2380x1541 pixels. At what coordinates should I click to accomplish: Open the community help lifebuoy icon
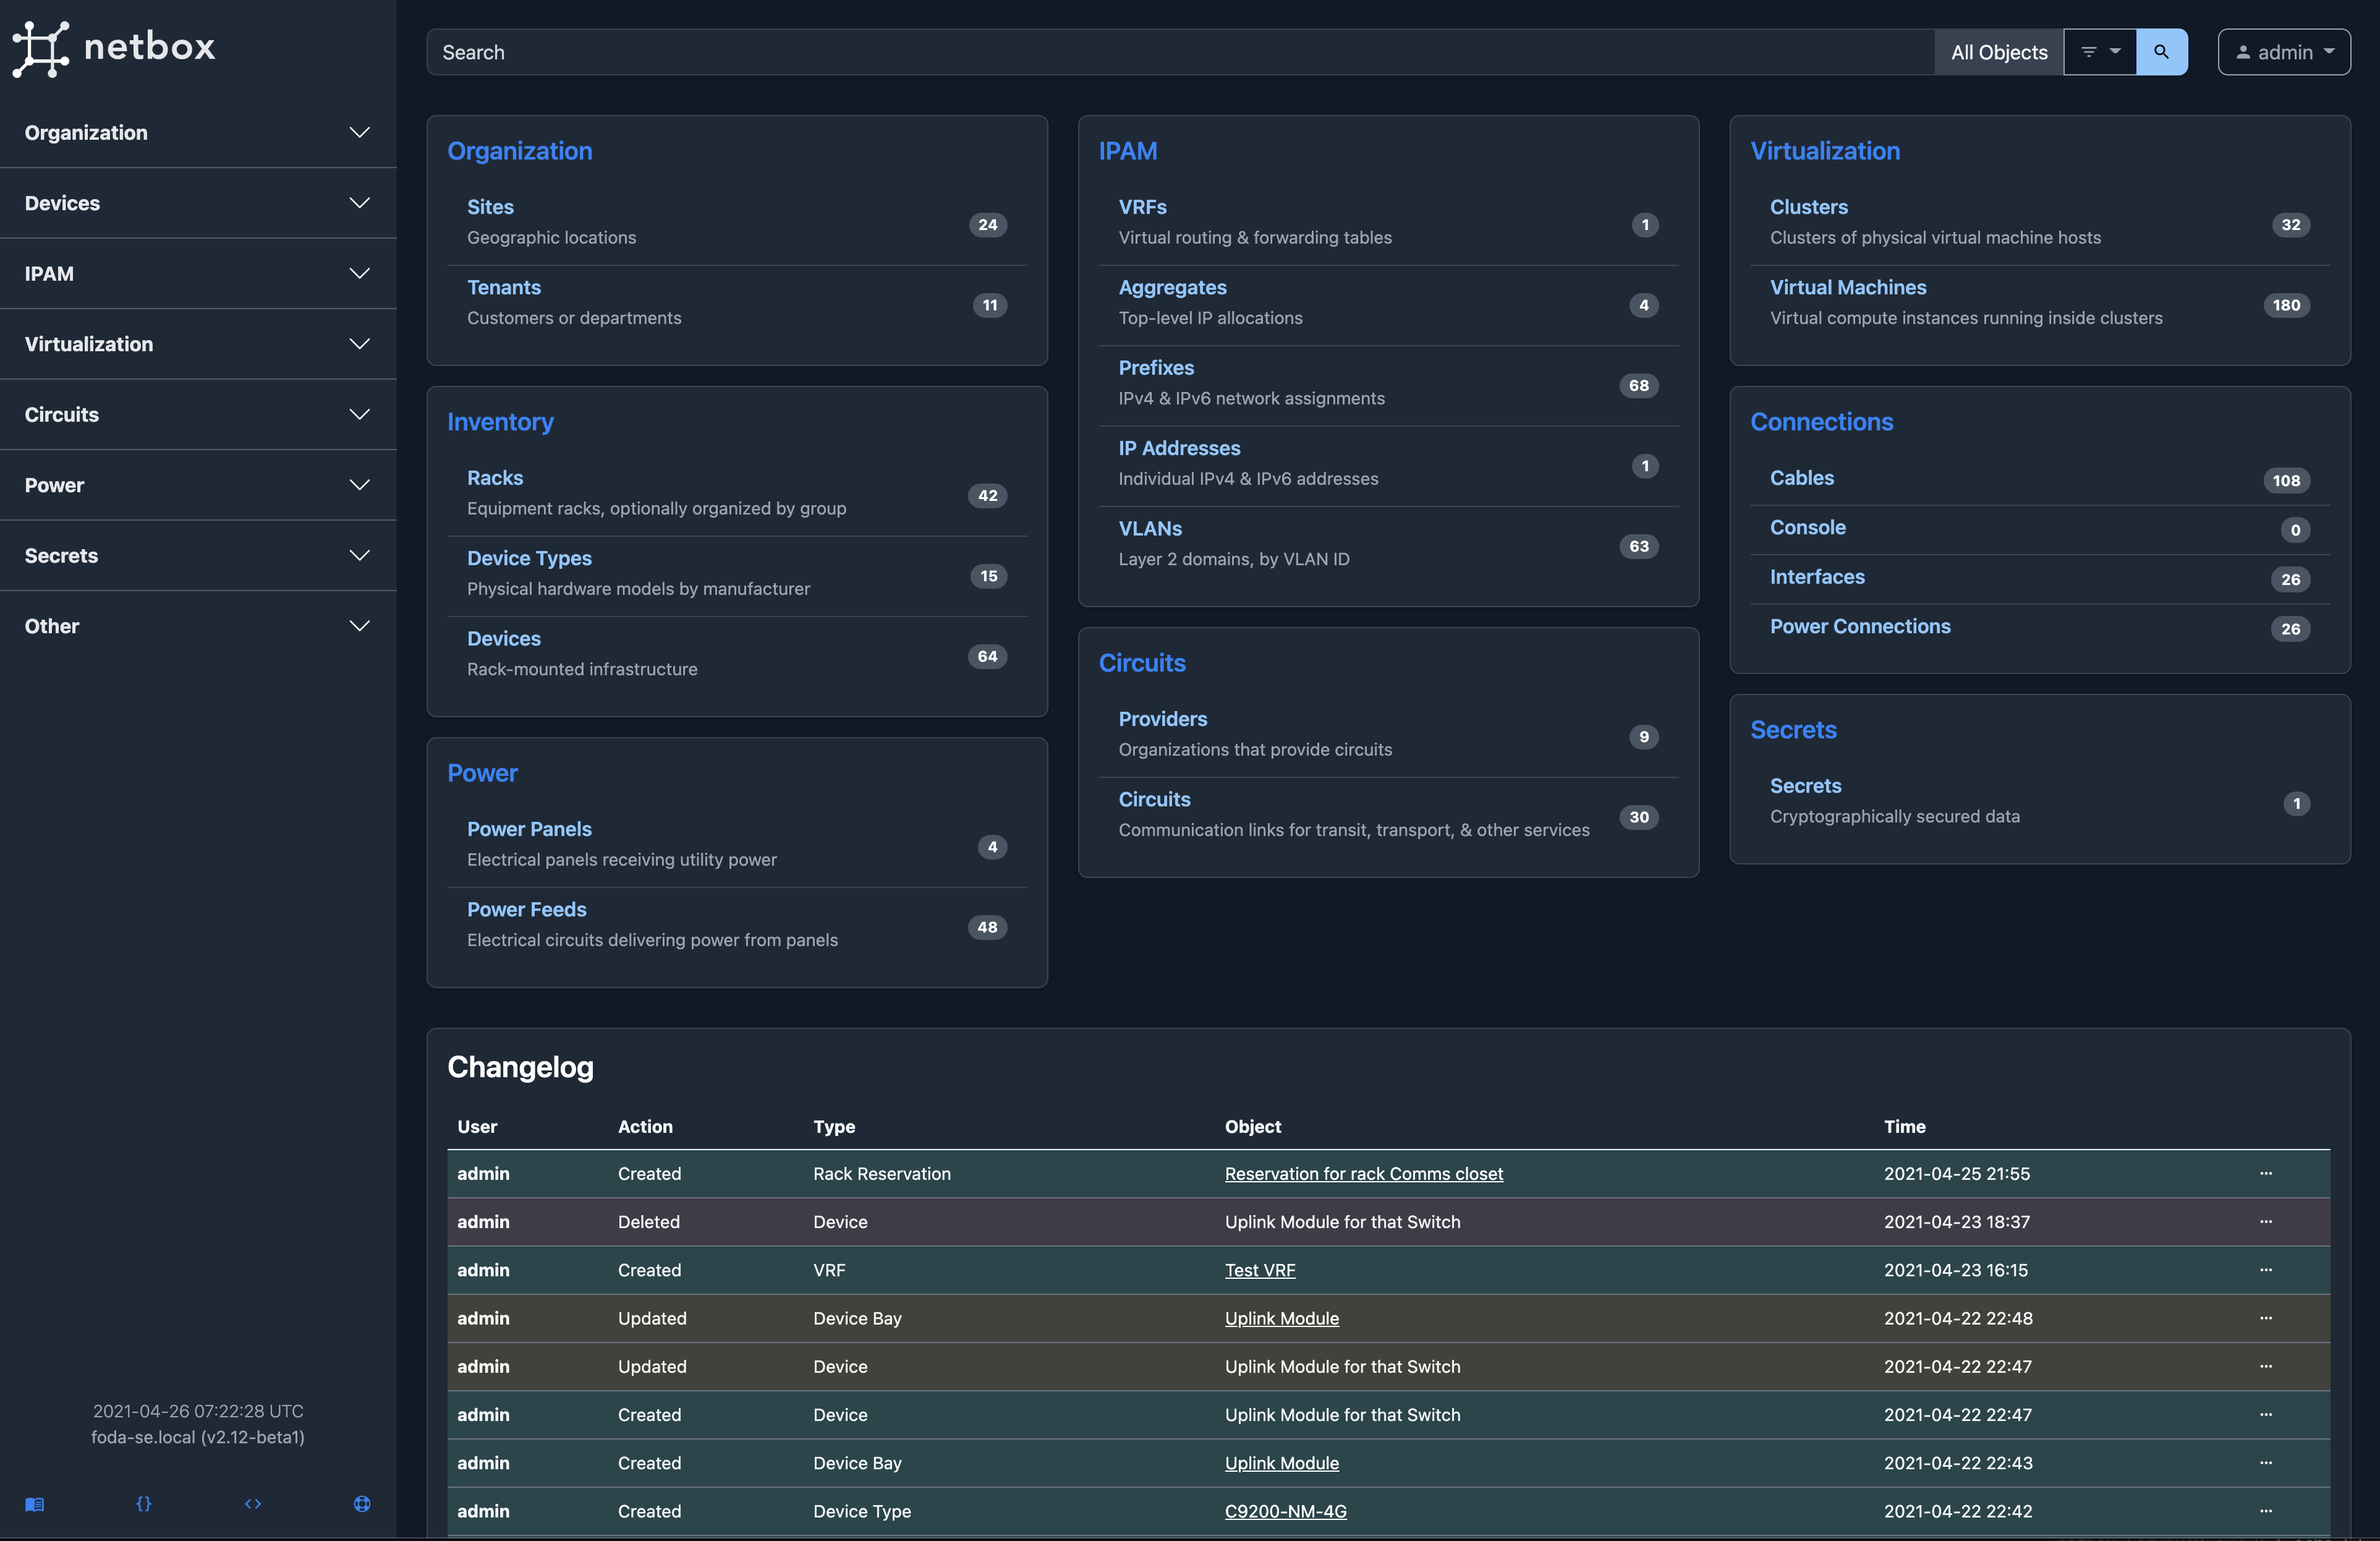[362, 1504]
